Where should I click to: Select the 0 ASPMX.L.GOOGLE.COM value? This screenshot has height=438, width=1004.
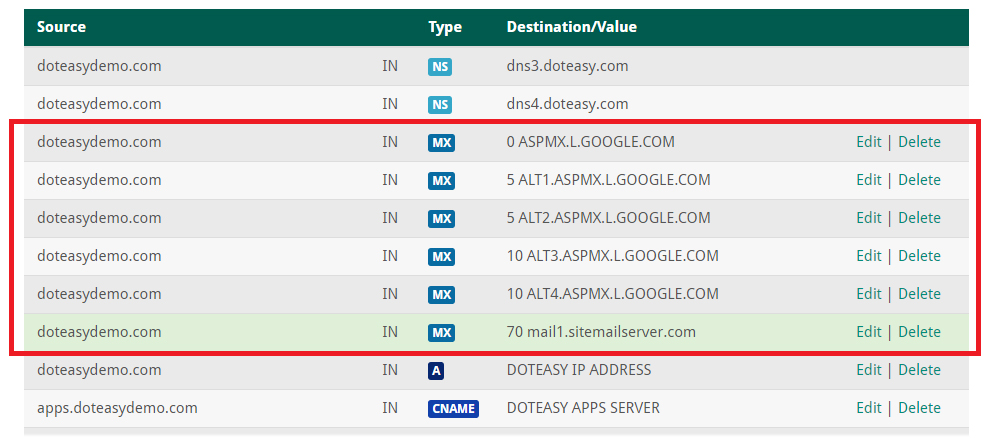(x=590, y=142)
